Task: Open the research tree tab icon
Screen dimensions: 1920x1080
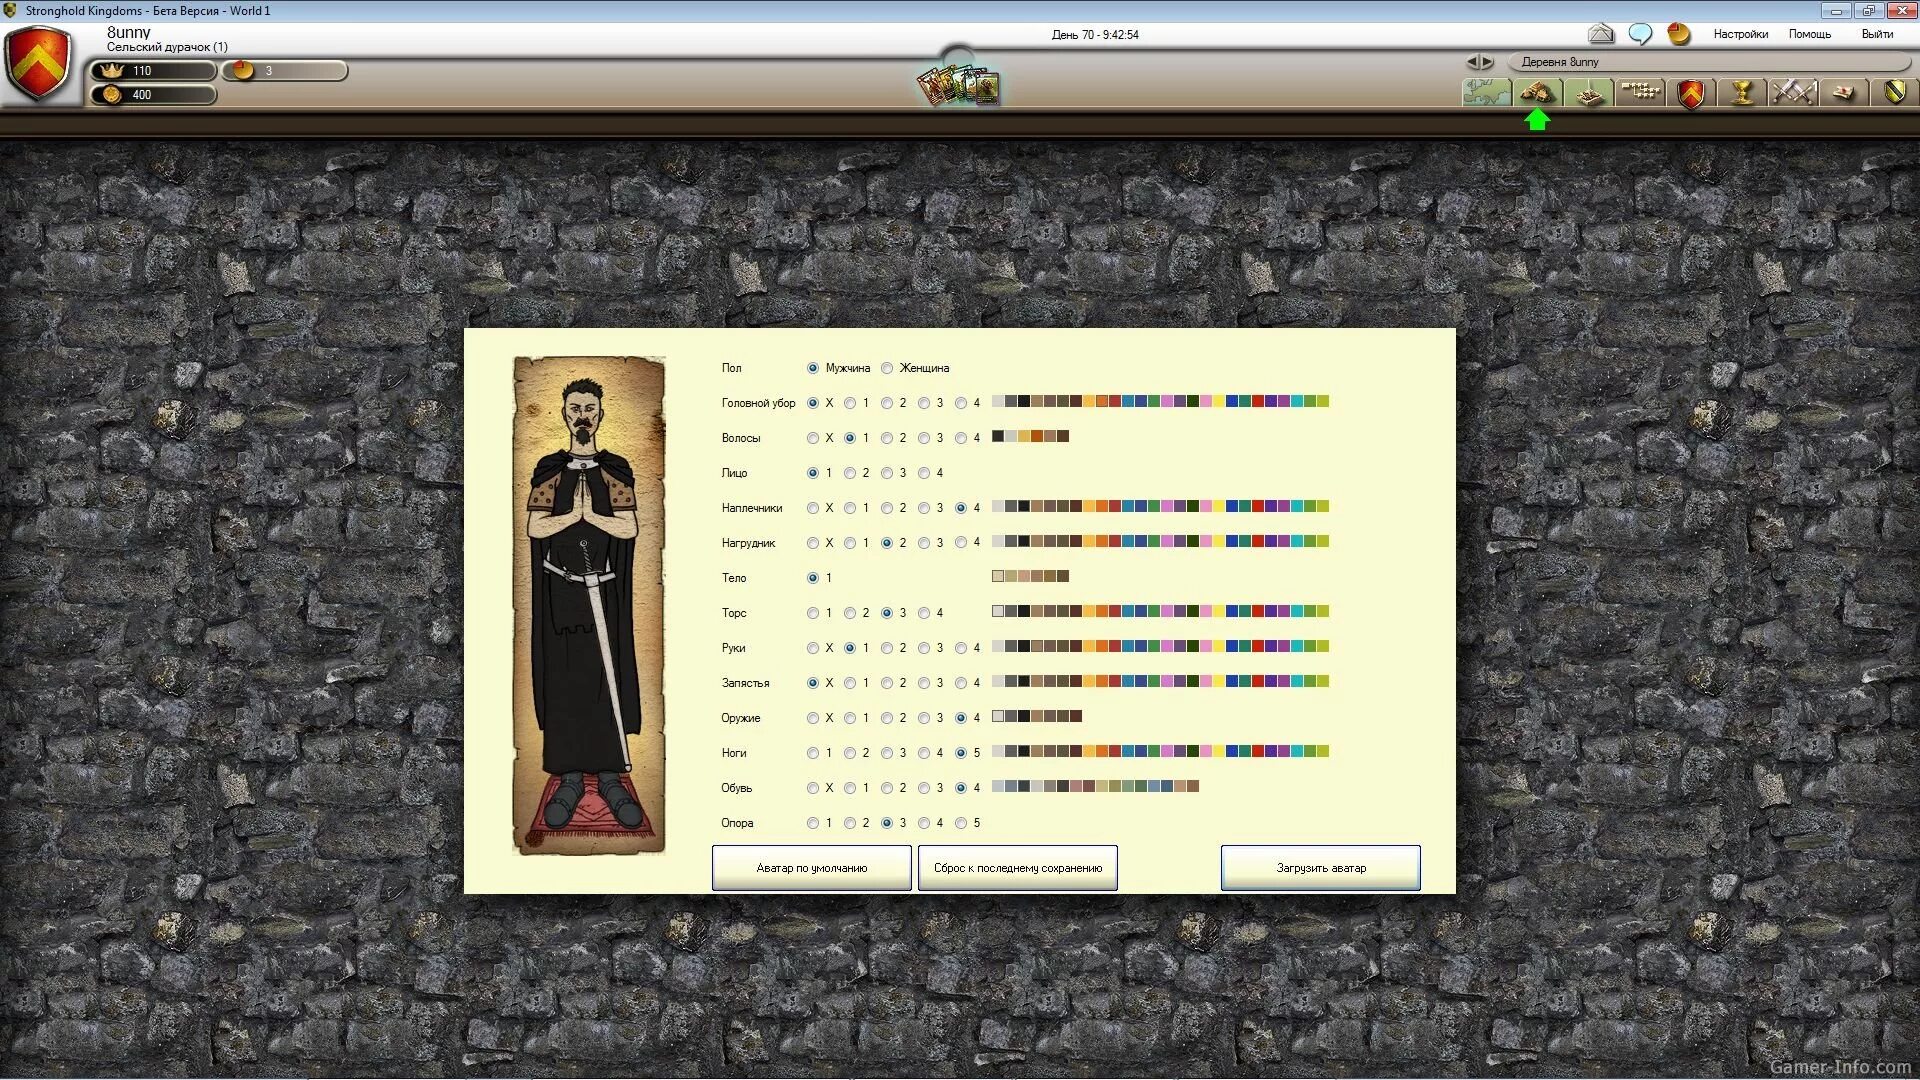Action: click(1640, 93)
